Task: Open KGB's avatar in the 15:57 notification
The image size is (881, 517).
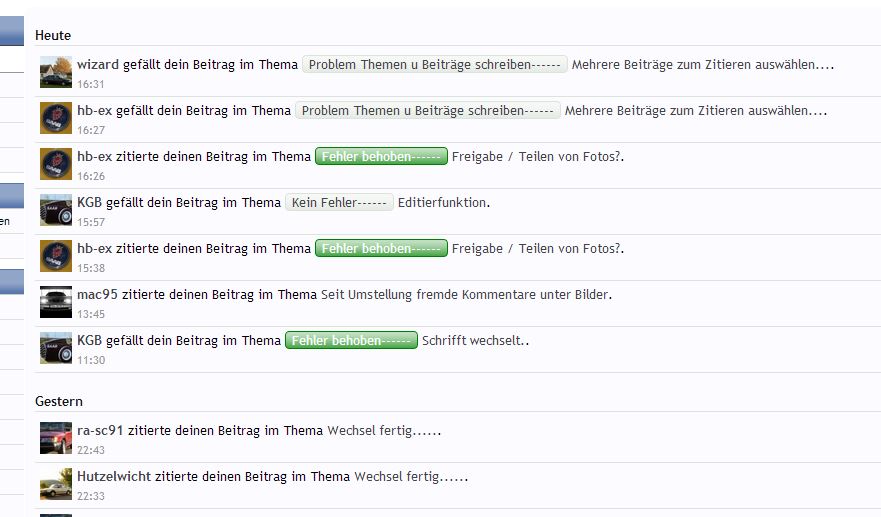Action: click(56, 210)
